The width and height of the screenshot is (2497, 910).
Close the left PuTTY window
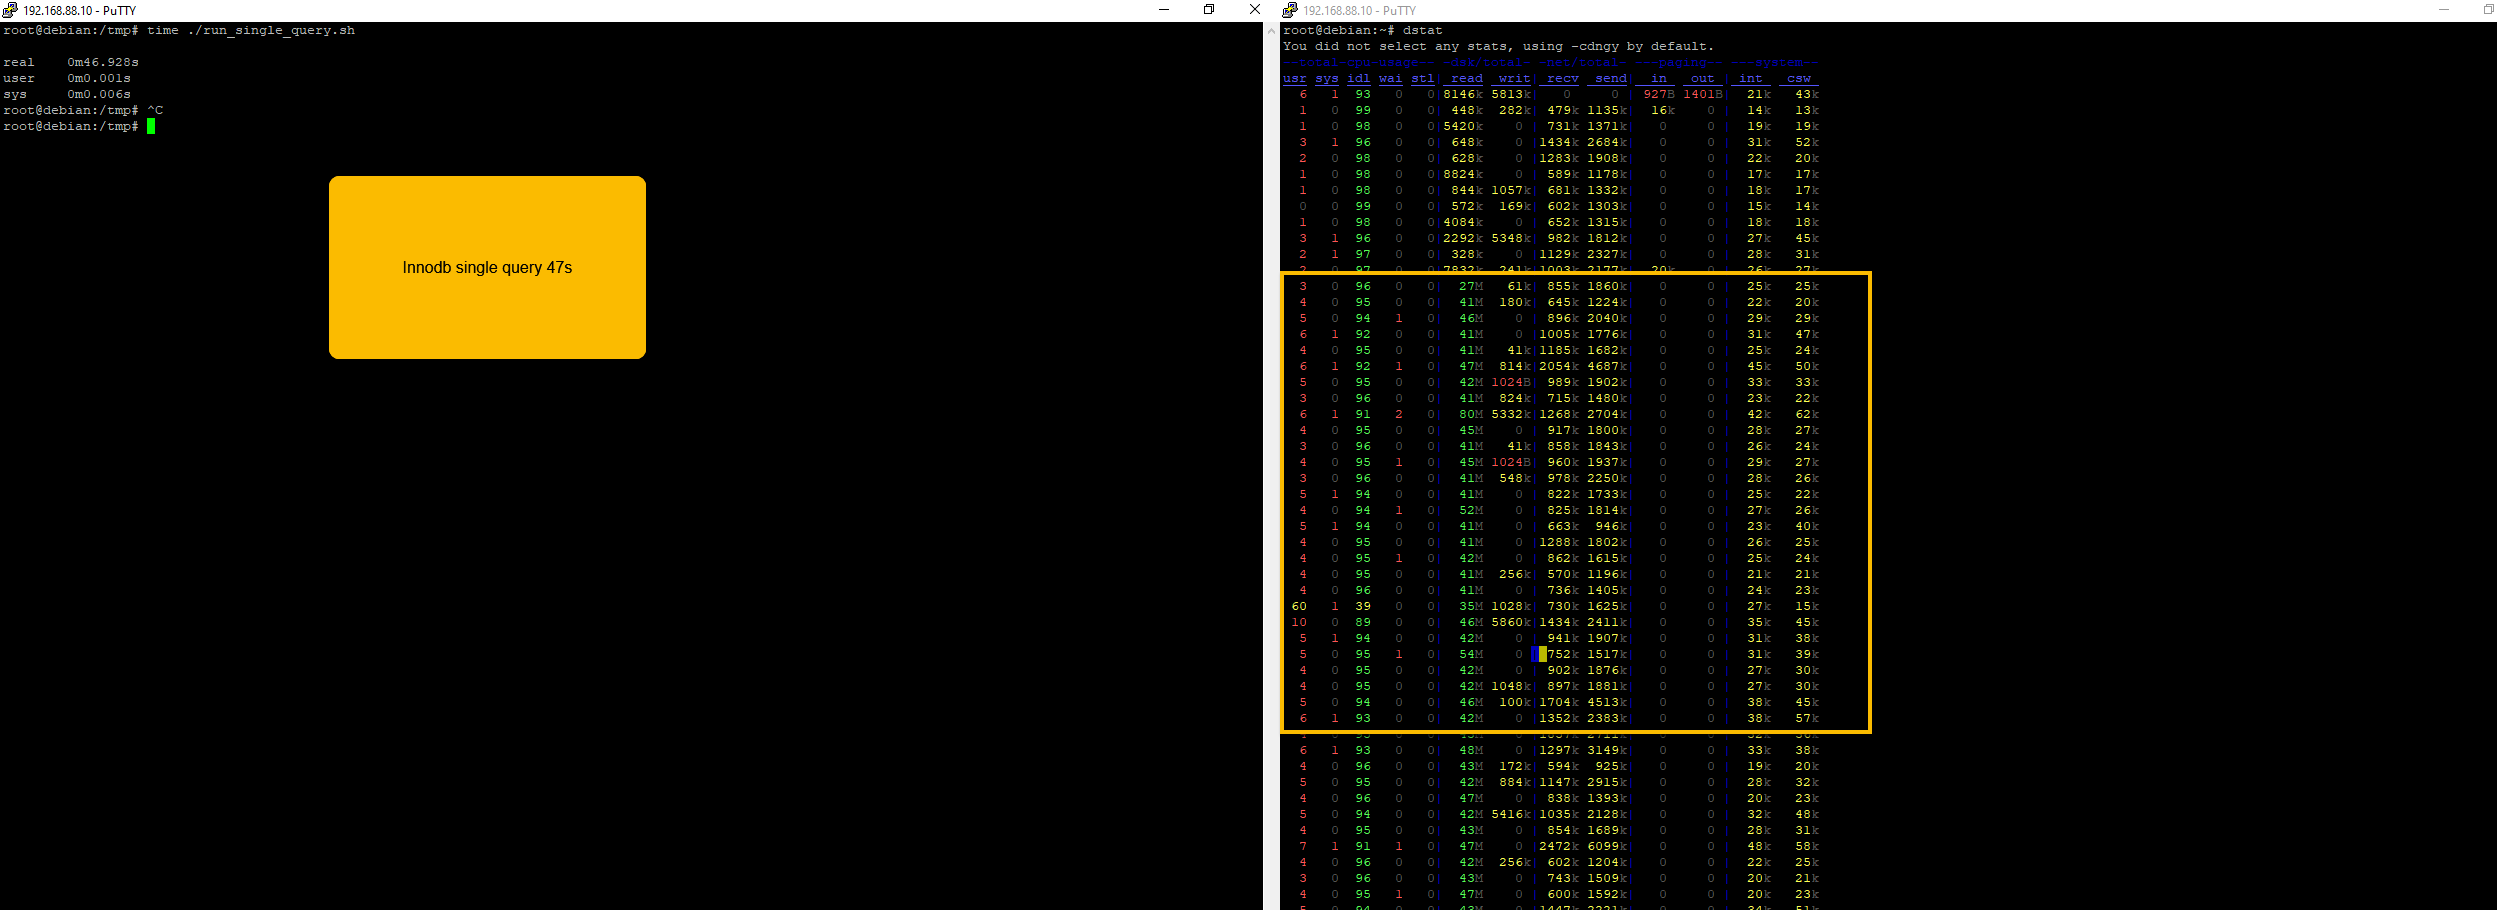[x=1254, y=10]
